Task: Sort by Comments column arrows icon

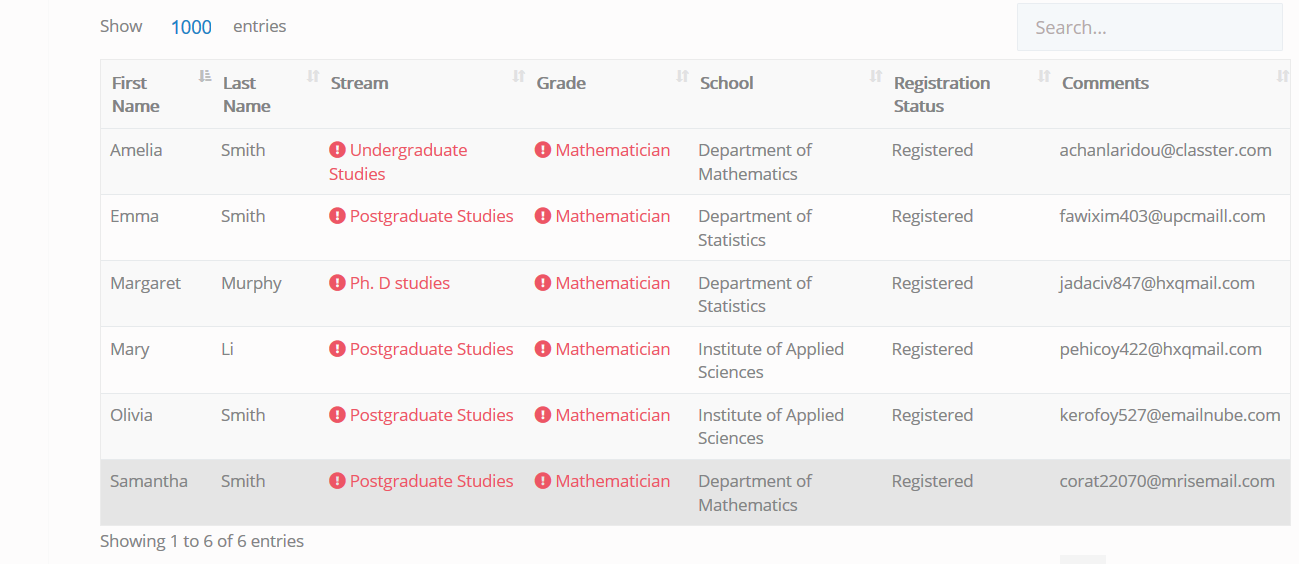Action: tap(1283, 76)
